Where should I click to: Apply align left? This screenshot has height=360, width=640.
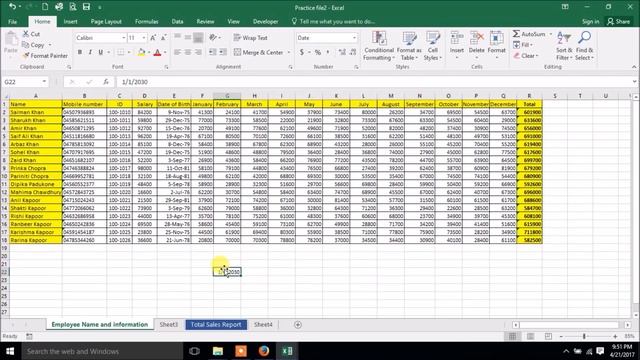point(177,52)
